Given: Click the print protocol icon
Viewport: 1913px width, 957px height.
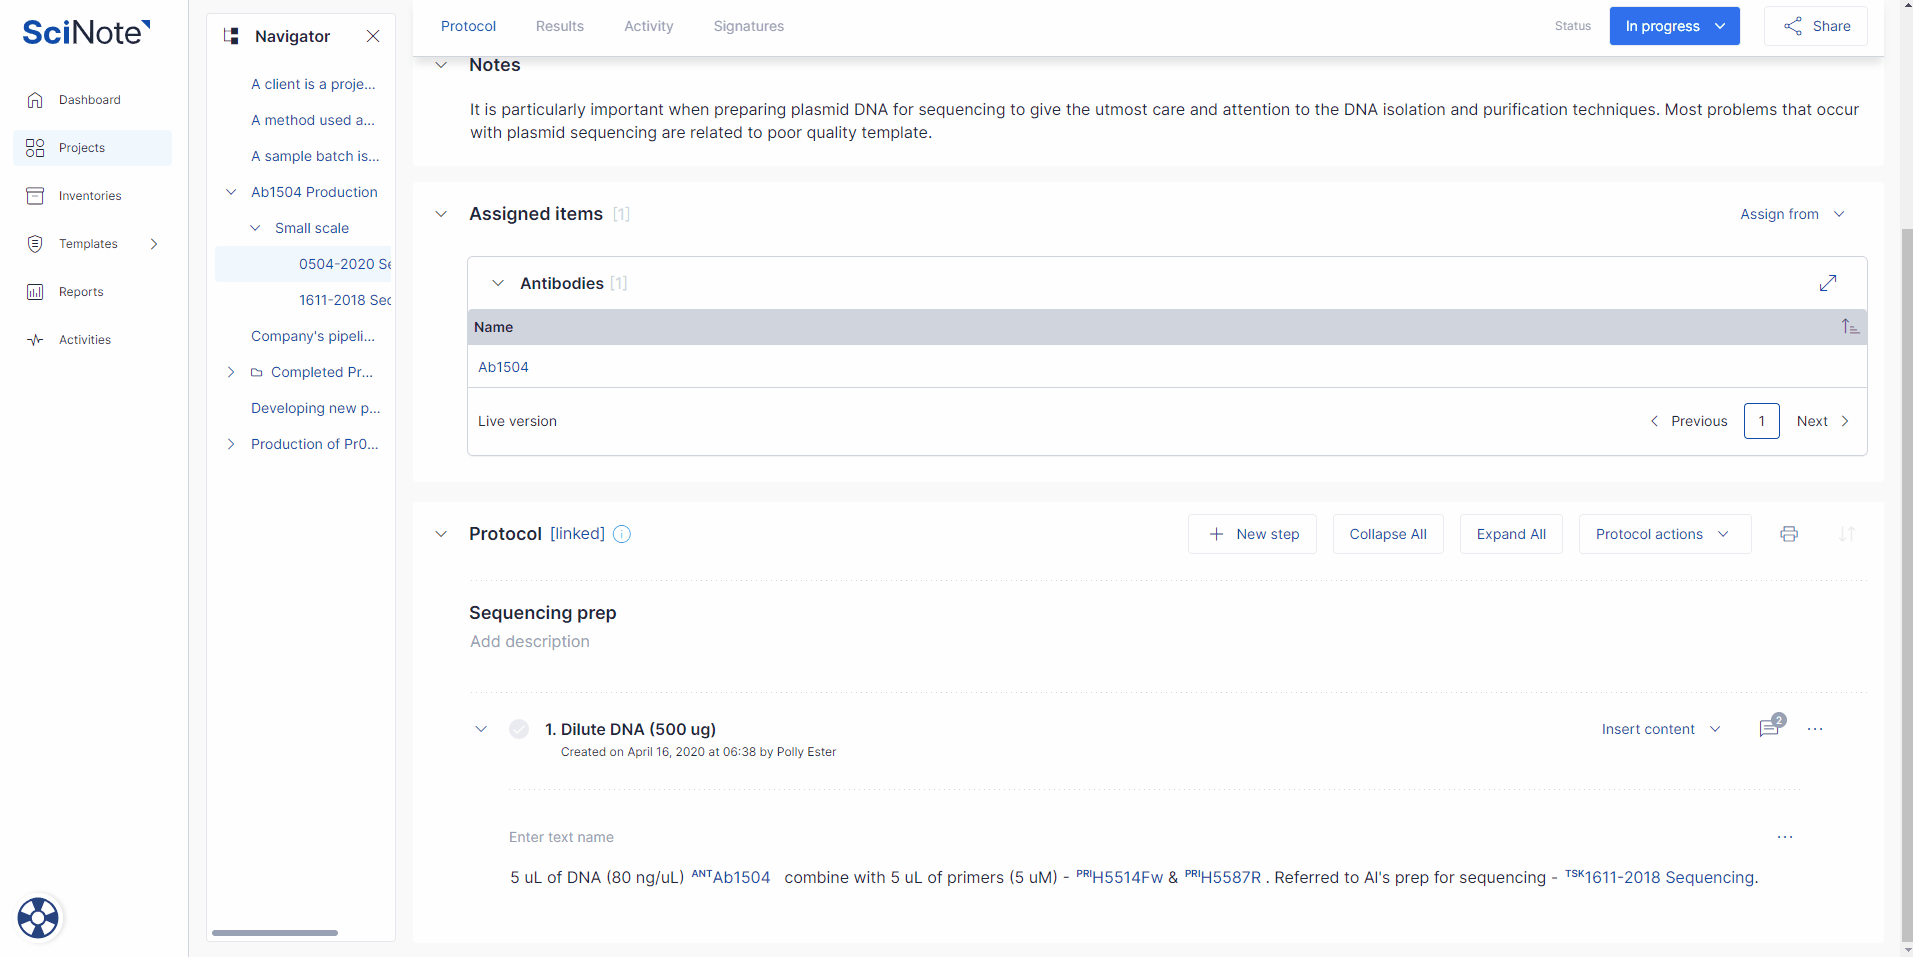Looking at the screenshot, I should pyautogui.click(x=1789, y=534).
